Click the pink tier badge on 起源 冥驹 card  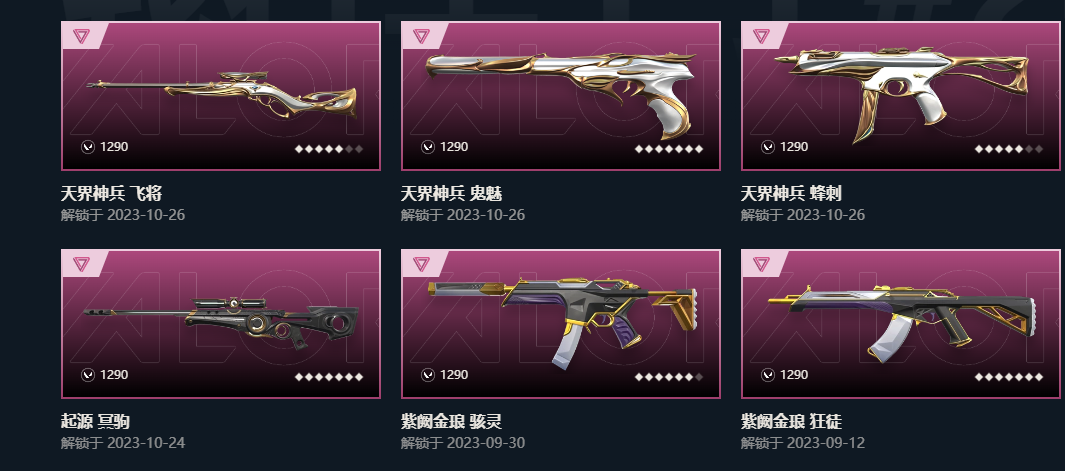[82, 264]
